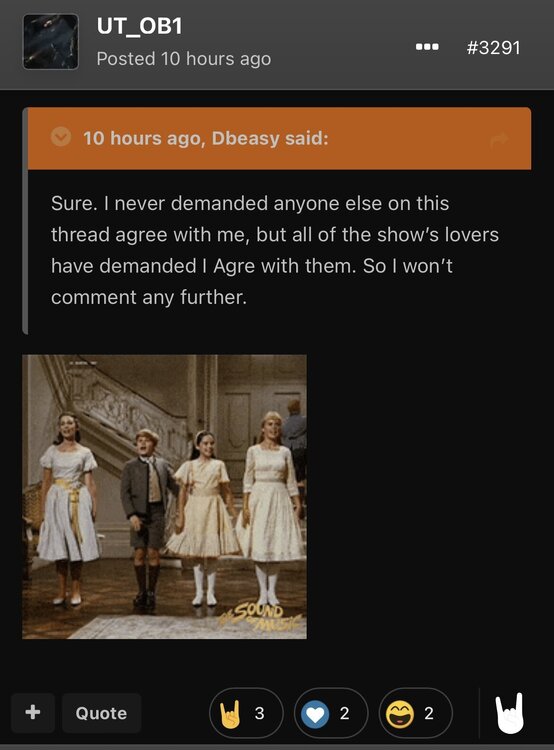Viewport: 554px width, 750px height.
Task: Click the laughing face reaction icon
Action: click(400, 714)
